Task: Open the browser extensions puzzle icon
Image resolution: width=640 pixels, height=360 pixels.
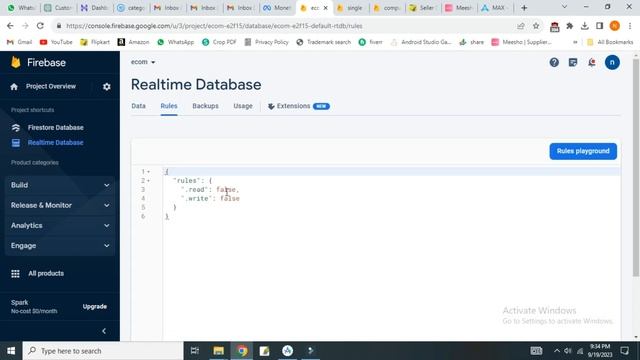Action: click(x=569, y=26)
